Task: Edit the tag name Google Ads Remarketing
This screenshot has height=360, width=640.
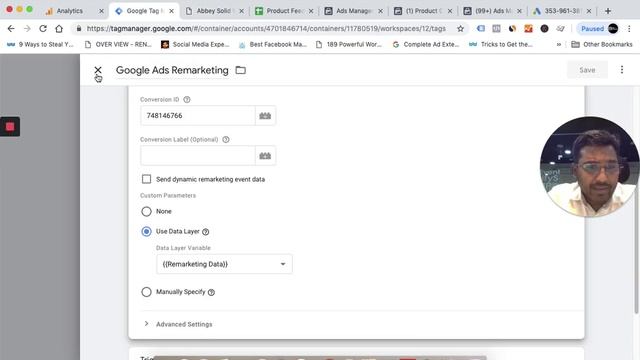Action: tap(172, 70)
